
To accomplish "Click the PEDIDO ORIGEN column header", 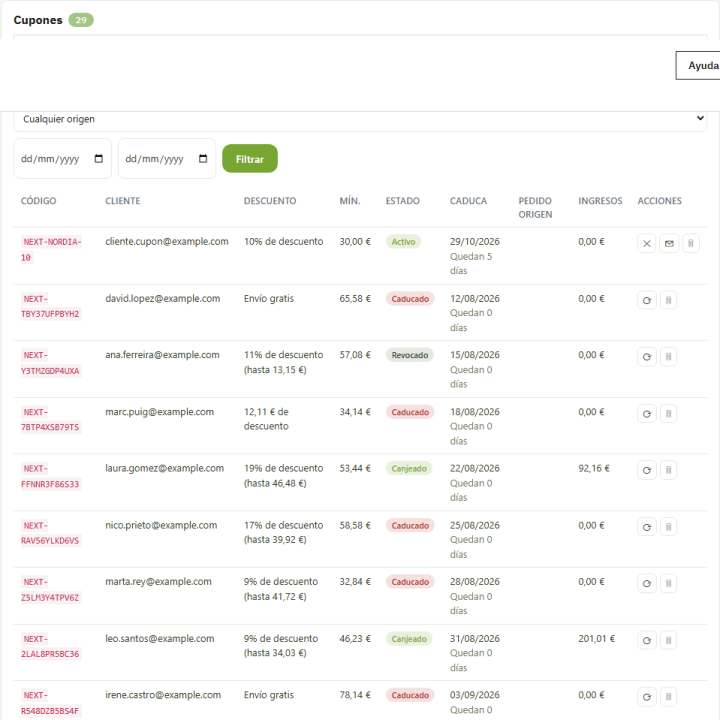I will tap(535, 208).
